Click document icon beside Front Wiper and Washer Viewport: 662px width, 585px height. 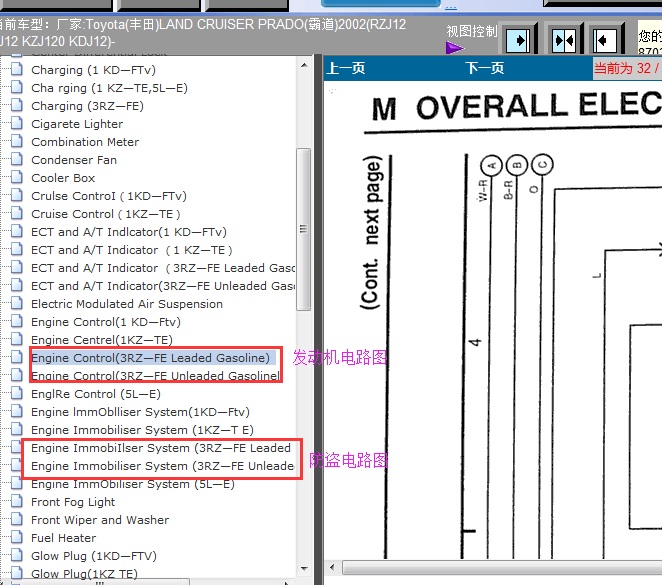pos(17,519)
